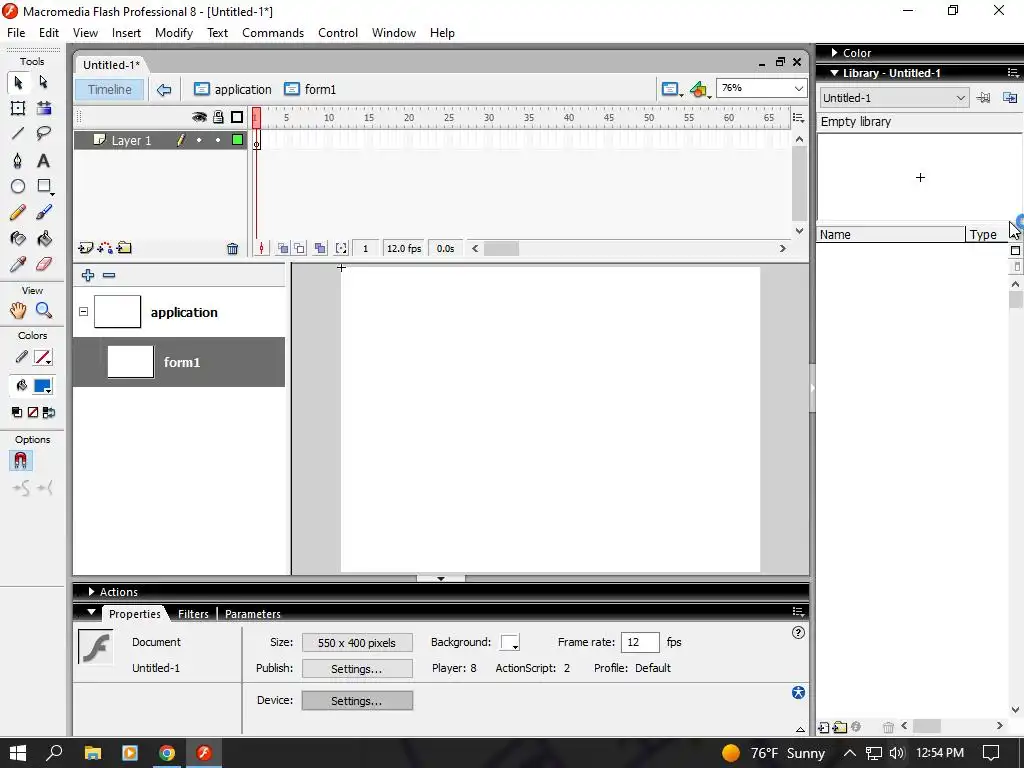Open the document Background color swatch
Image resolution: width=1024 pixels, height=768 pixels.
509,643
